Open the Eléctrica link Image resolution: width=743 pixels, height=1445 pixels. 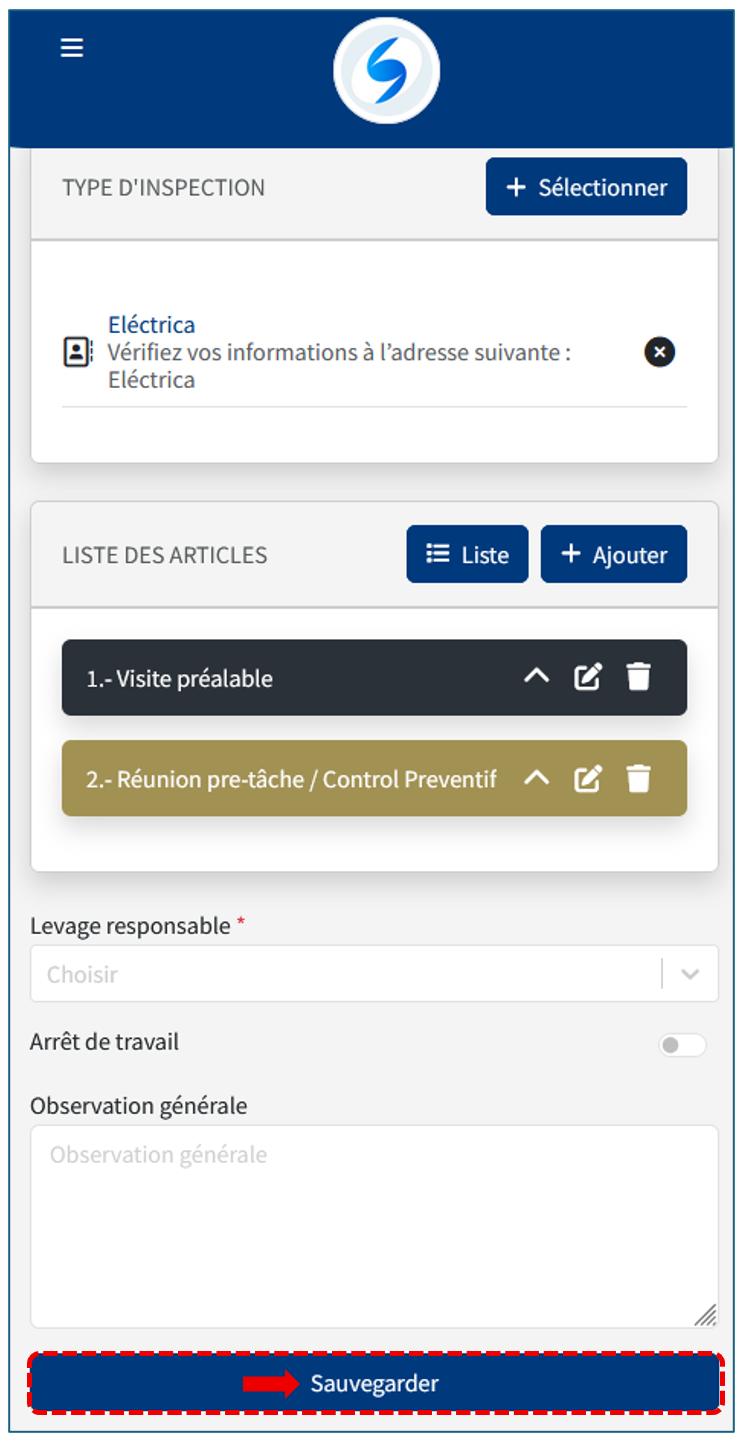[151, 325]
